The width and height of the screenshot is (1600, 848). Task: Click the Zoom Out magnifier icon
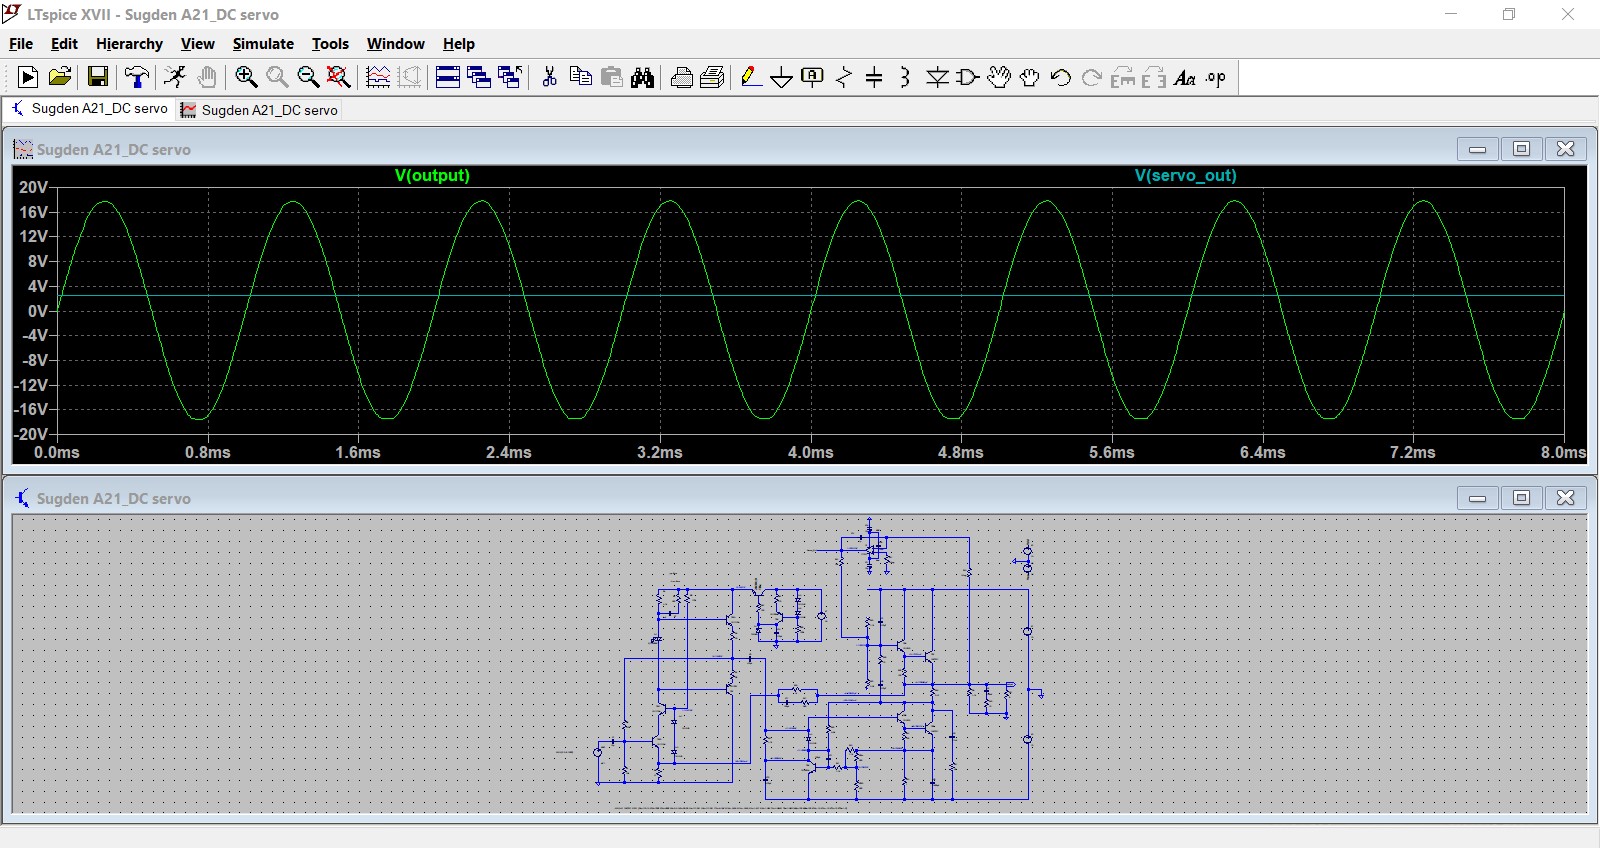pyautogui.click(x=308, y=77)
